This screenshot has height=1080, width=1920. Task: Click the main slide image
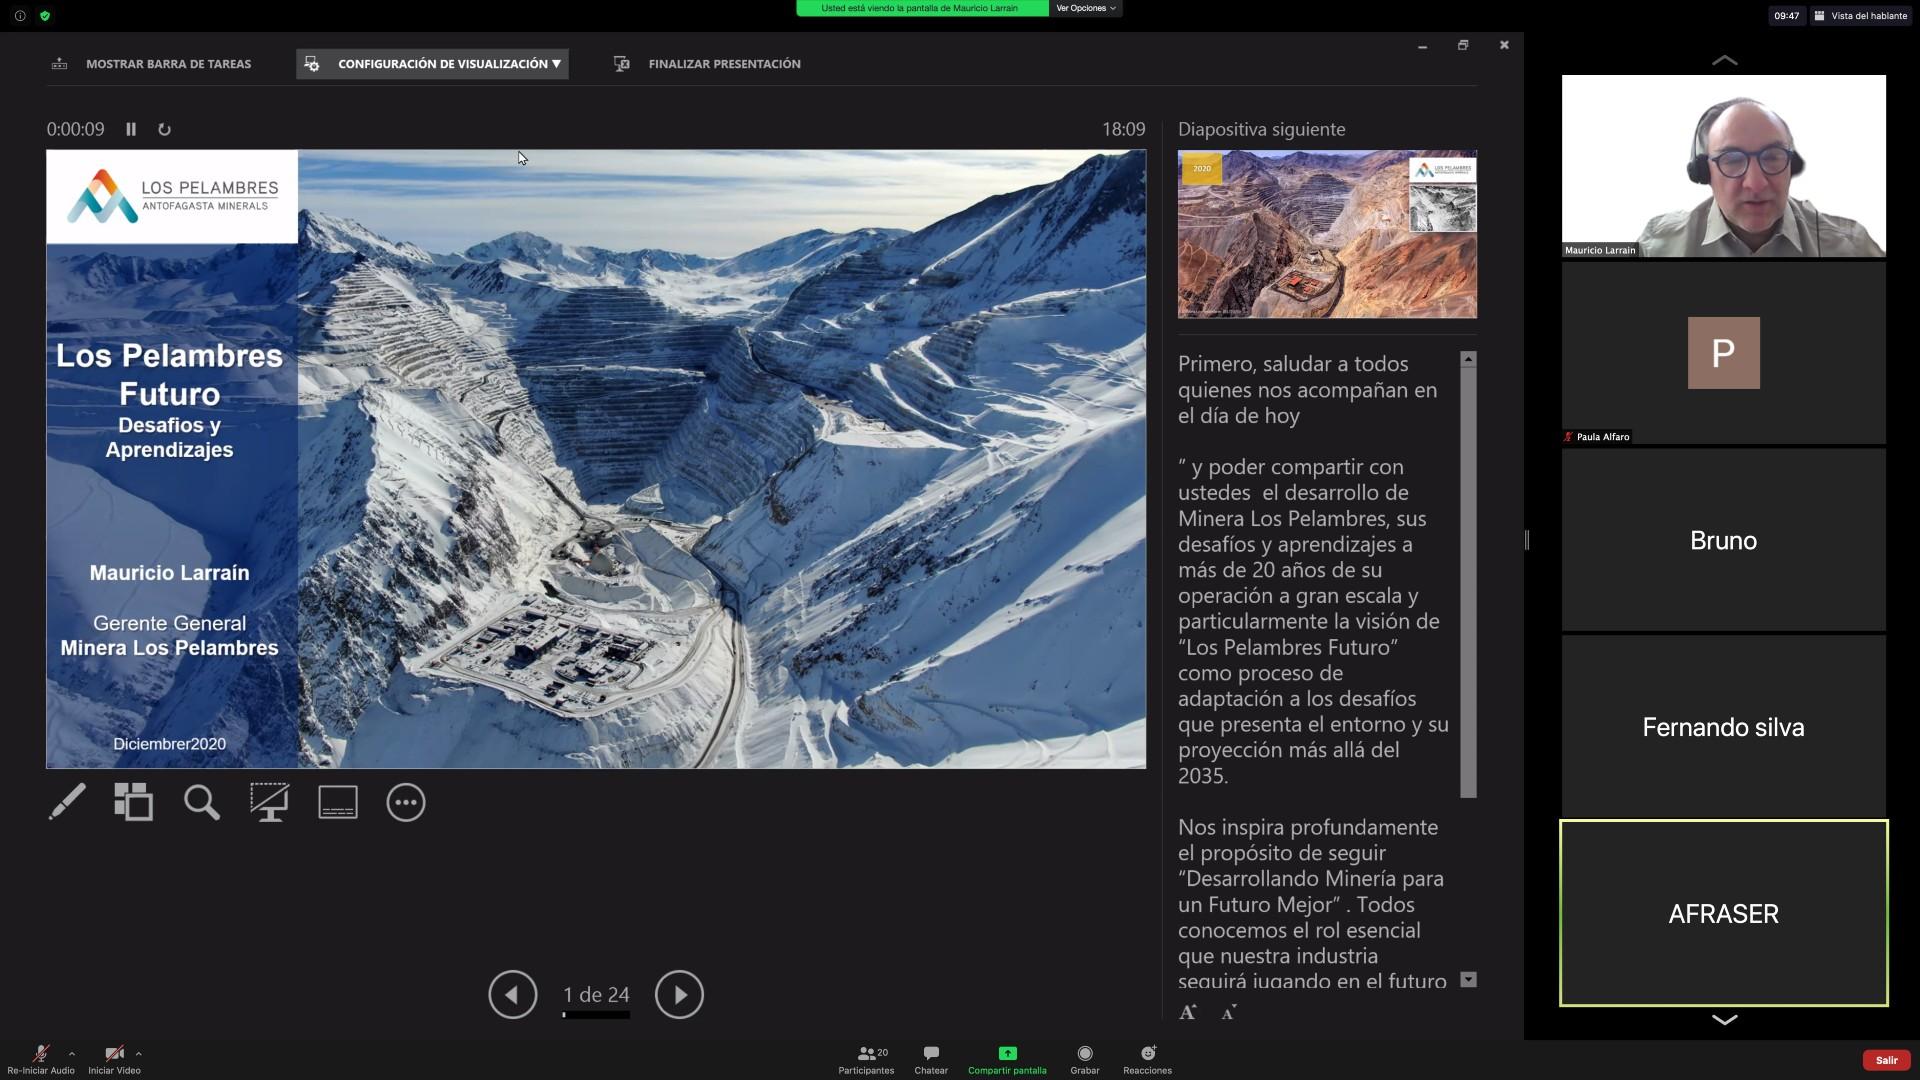pyautogui.click(x=596, y=459)
